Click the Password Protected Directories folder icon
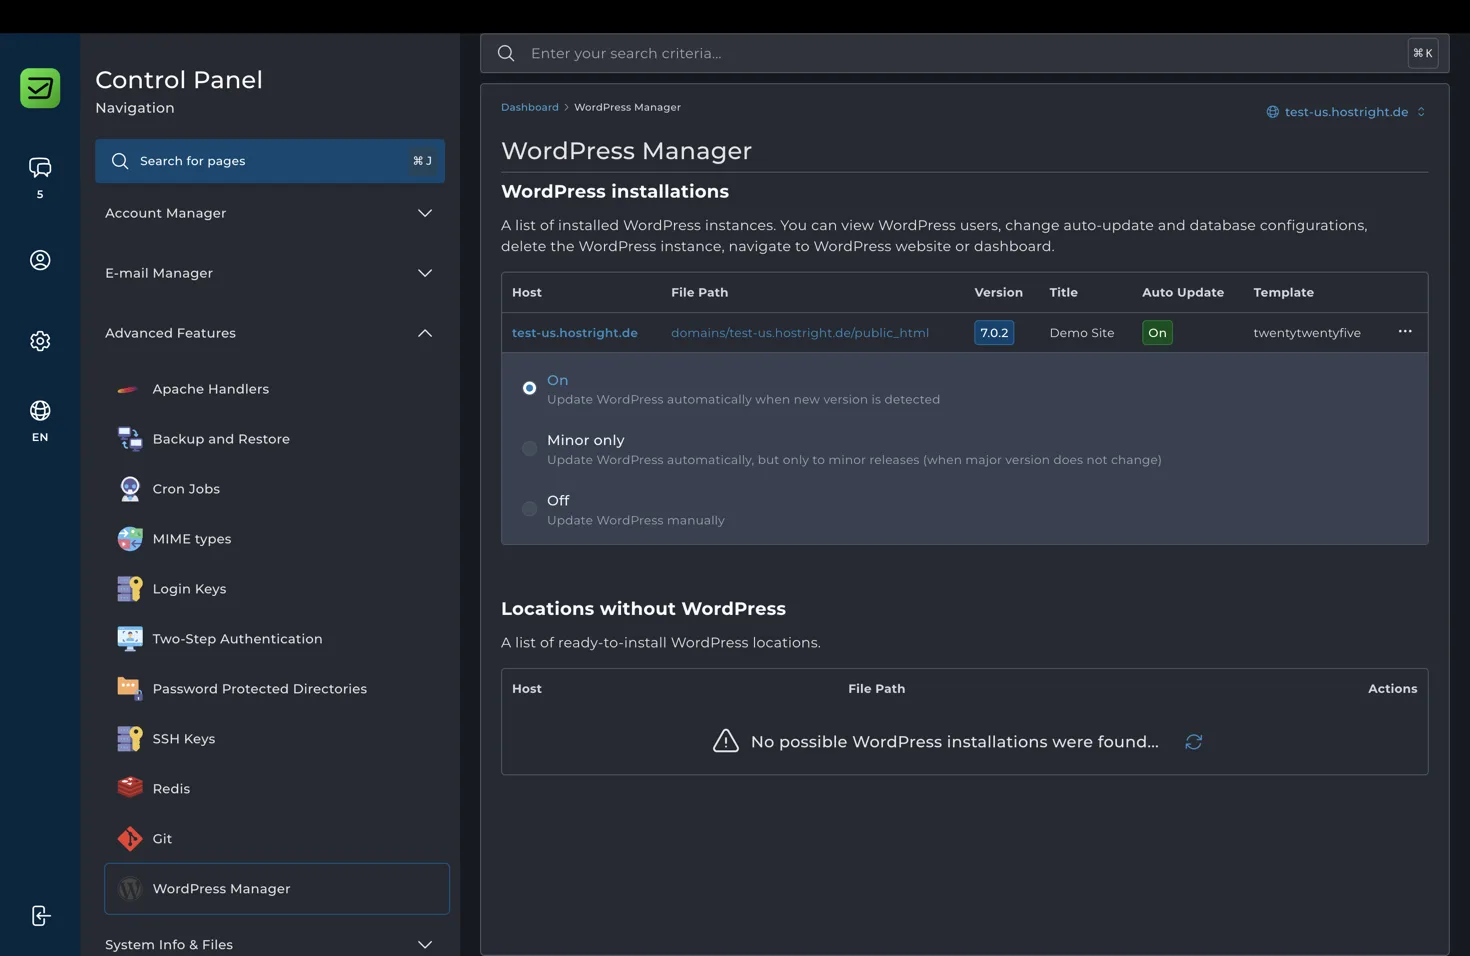1470x956 pixels. 129,689
